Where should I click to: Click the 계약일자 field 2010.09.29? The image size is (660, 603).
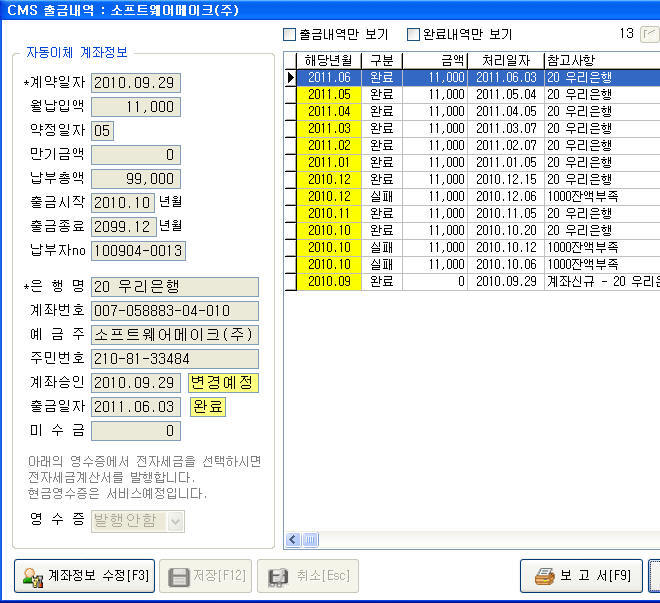pyautogui.click(x=136, y=83)
